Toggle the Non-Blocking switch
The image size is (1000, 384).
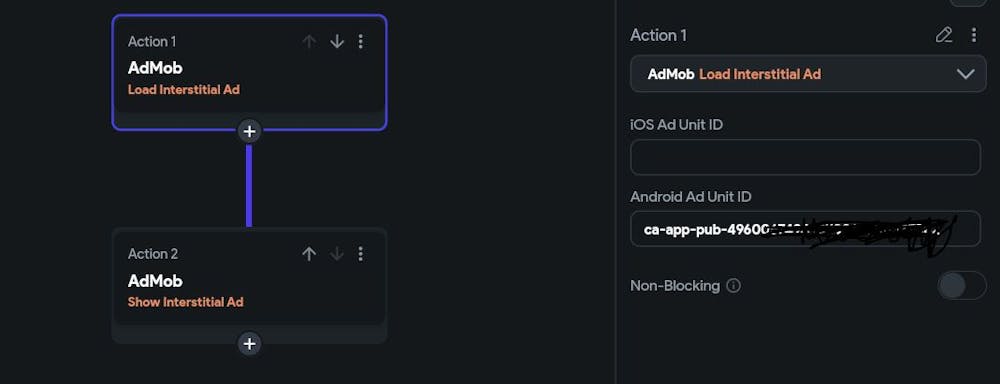[x=962, y=285]
